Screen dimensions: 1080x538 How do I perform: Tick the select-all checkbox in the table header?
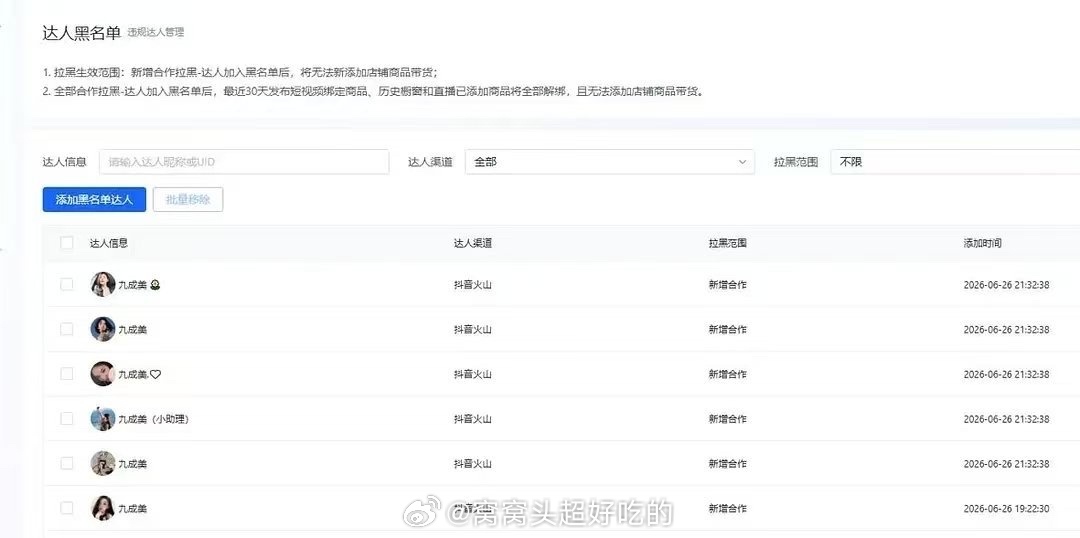coord(67,242)
